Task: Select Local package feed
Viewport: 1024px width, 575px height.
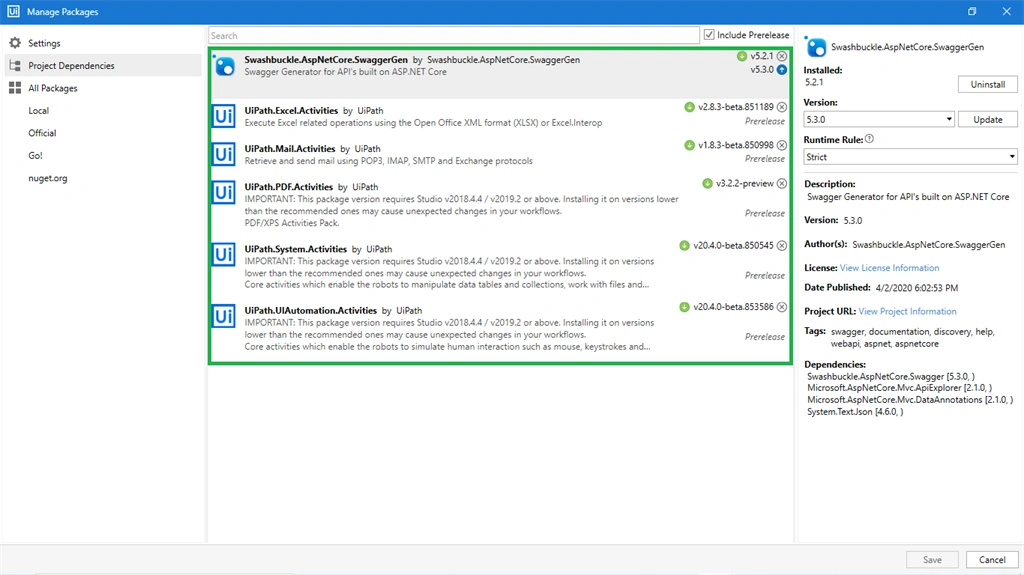Action: pos(39,110)
